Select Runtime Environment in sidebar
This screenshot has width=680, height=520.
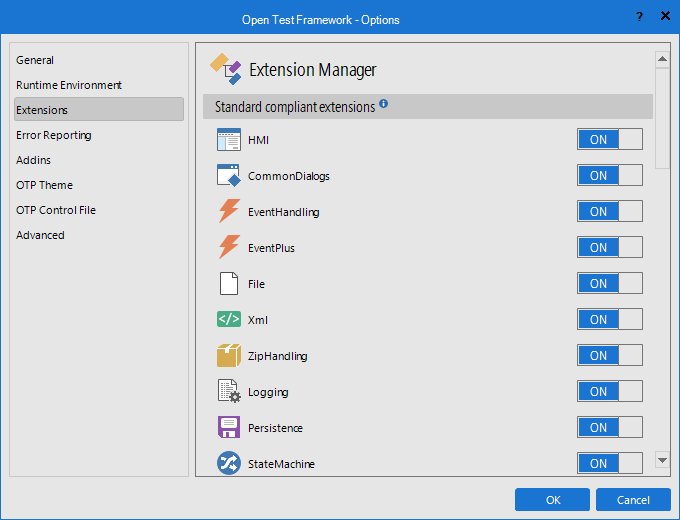coord(99,85)
